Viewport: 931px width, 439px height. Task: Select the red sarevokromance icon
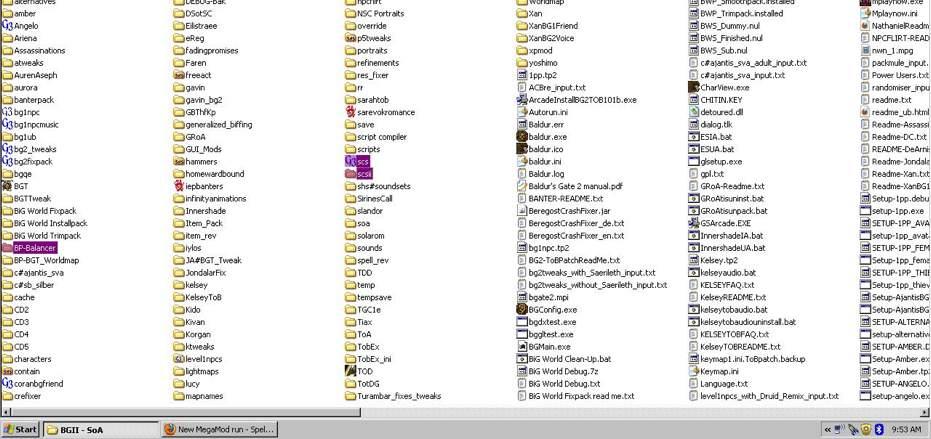click(x=350, y=112)
